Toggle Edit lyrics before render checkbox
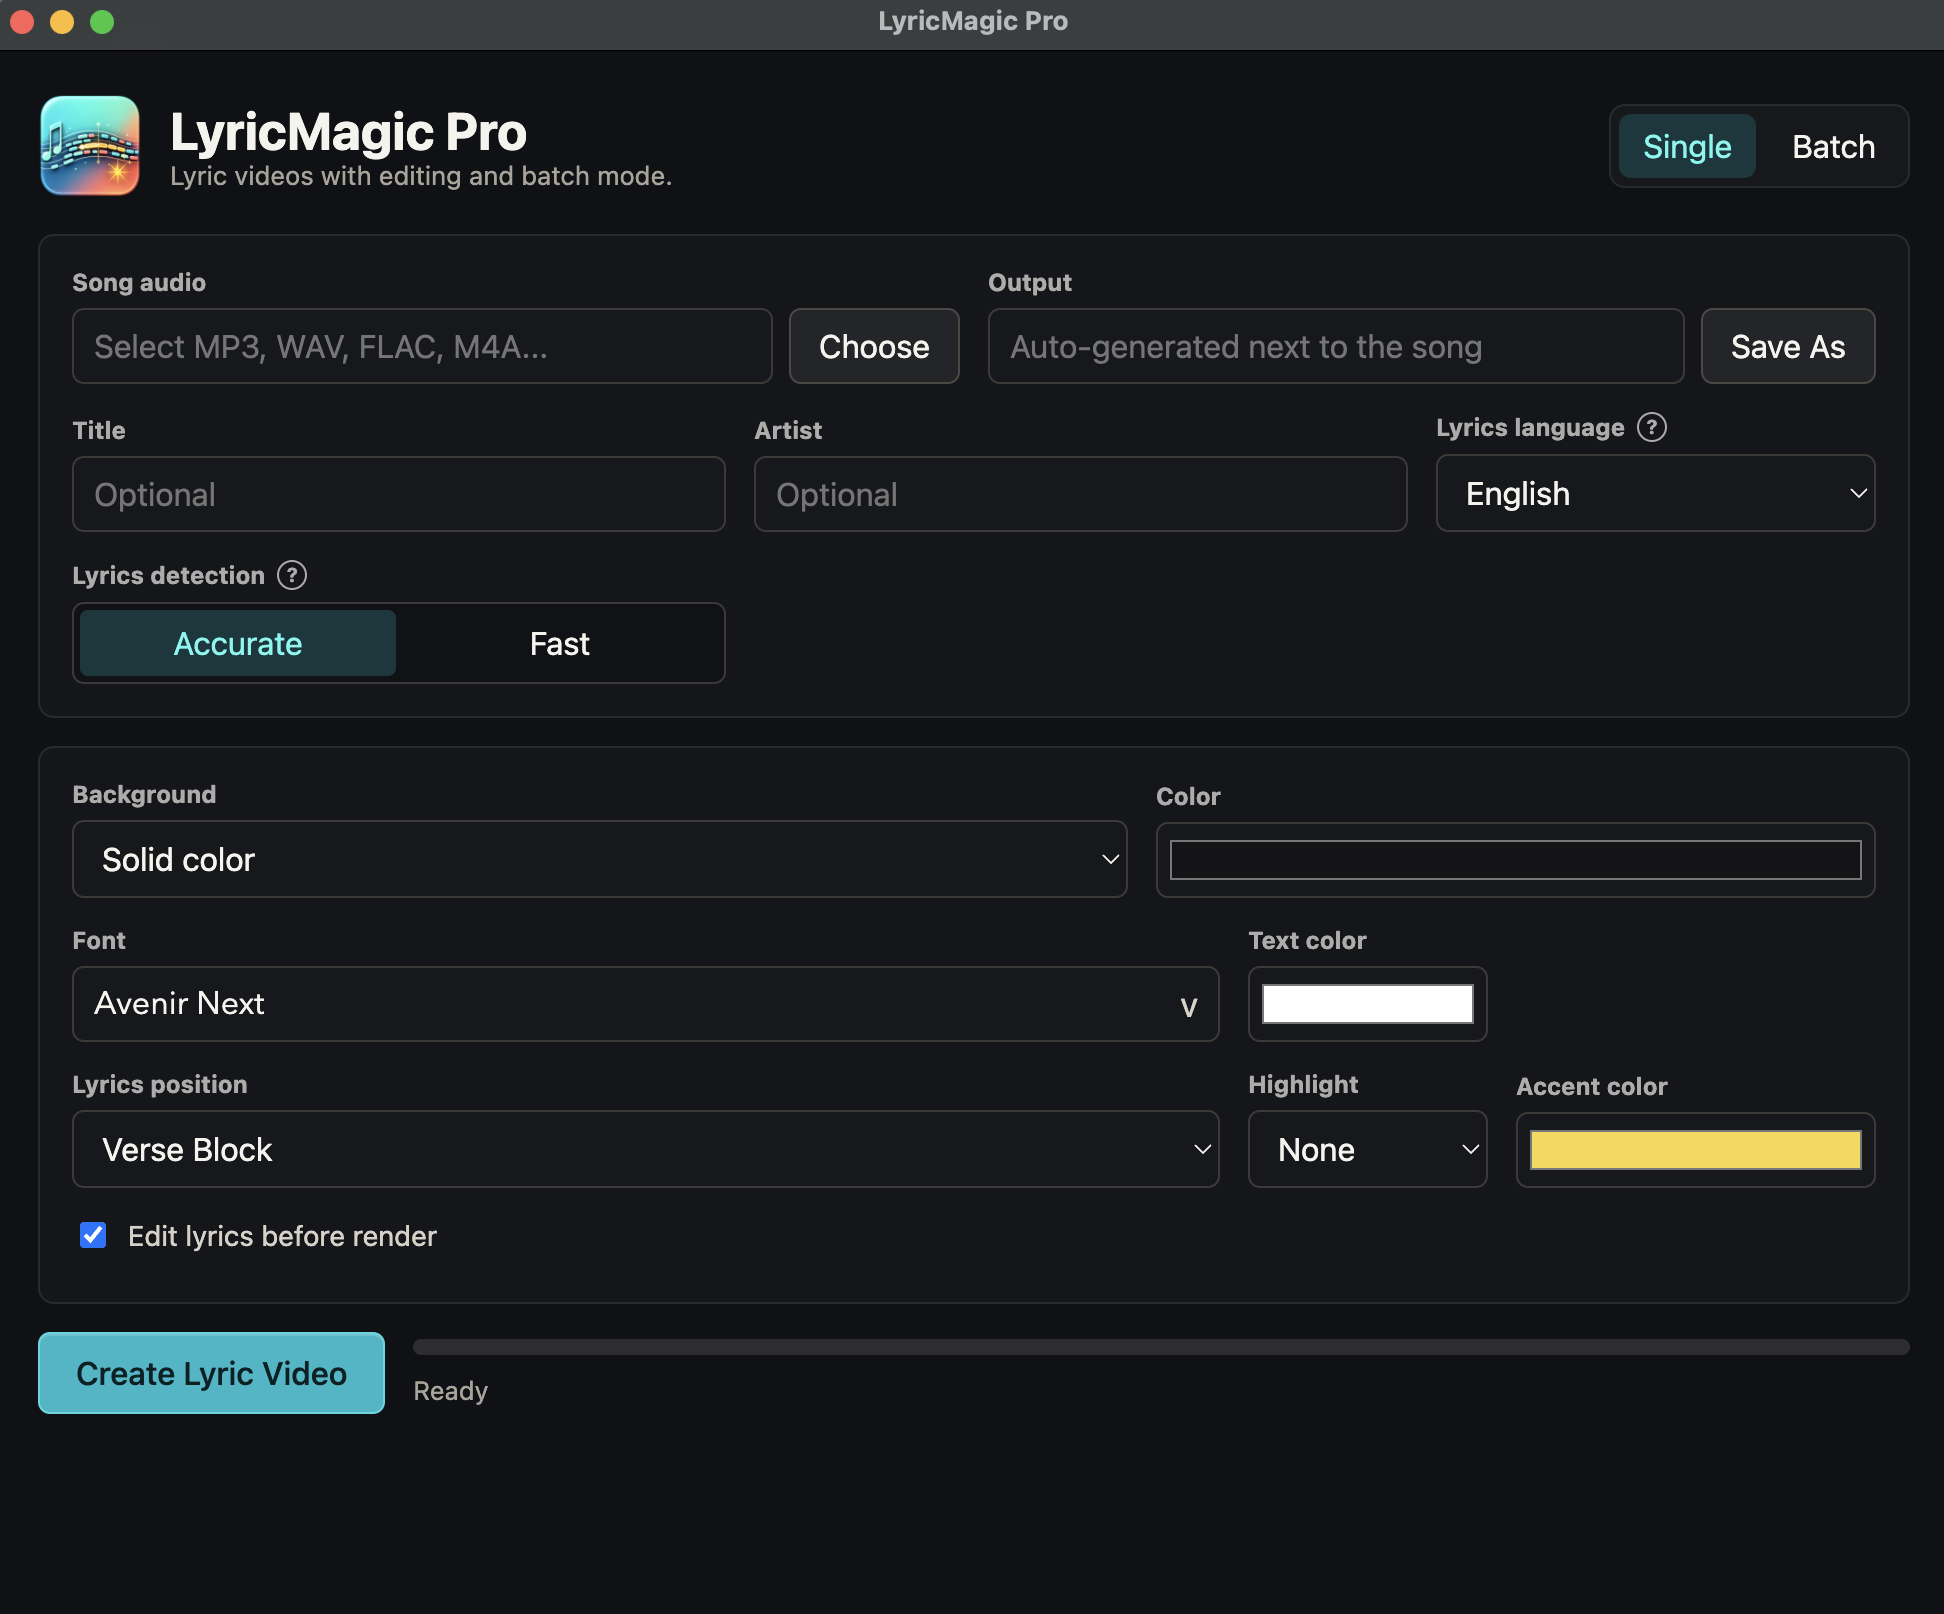 (x=93, y=1235)
